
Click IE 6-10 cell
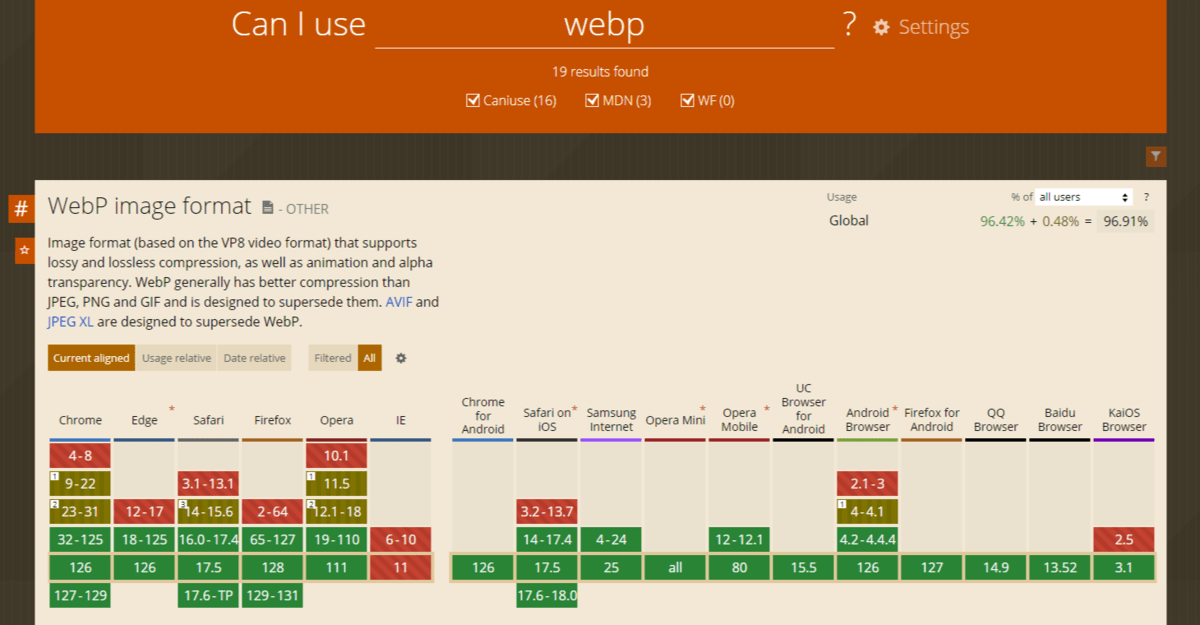pyautogui.click(x=401, y=540)
